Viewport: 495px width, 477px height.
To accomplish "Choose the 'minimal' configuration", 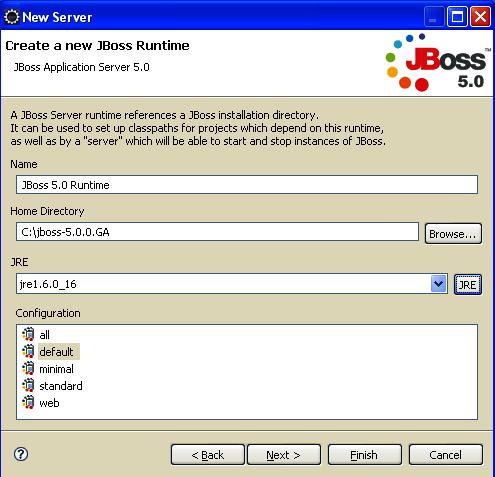I will [56, 369].
